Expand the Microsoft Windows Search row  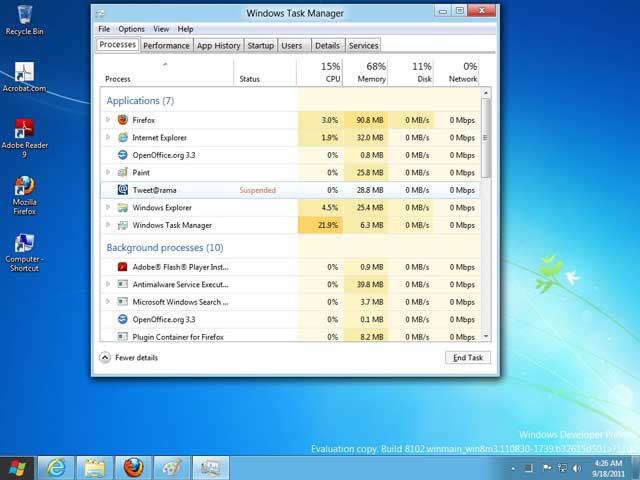[108, 301]
